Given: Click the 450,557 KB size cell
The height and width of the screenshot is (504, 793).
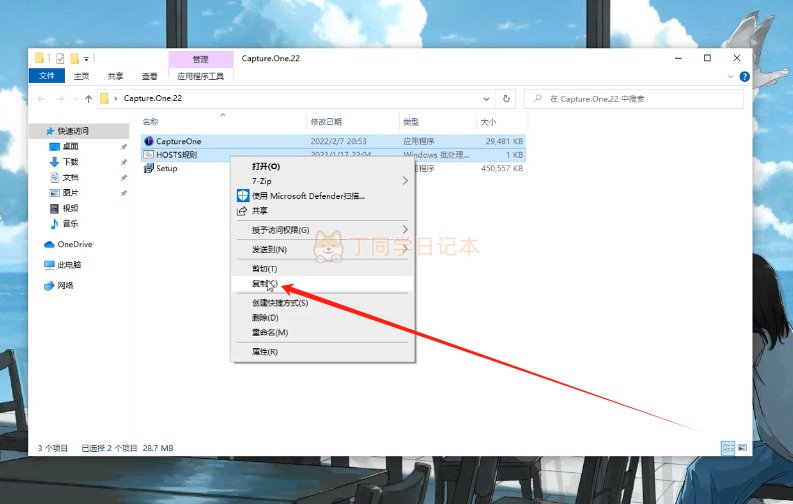Looking at the screenshot, I should [x=502, y=168].
